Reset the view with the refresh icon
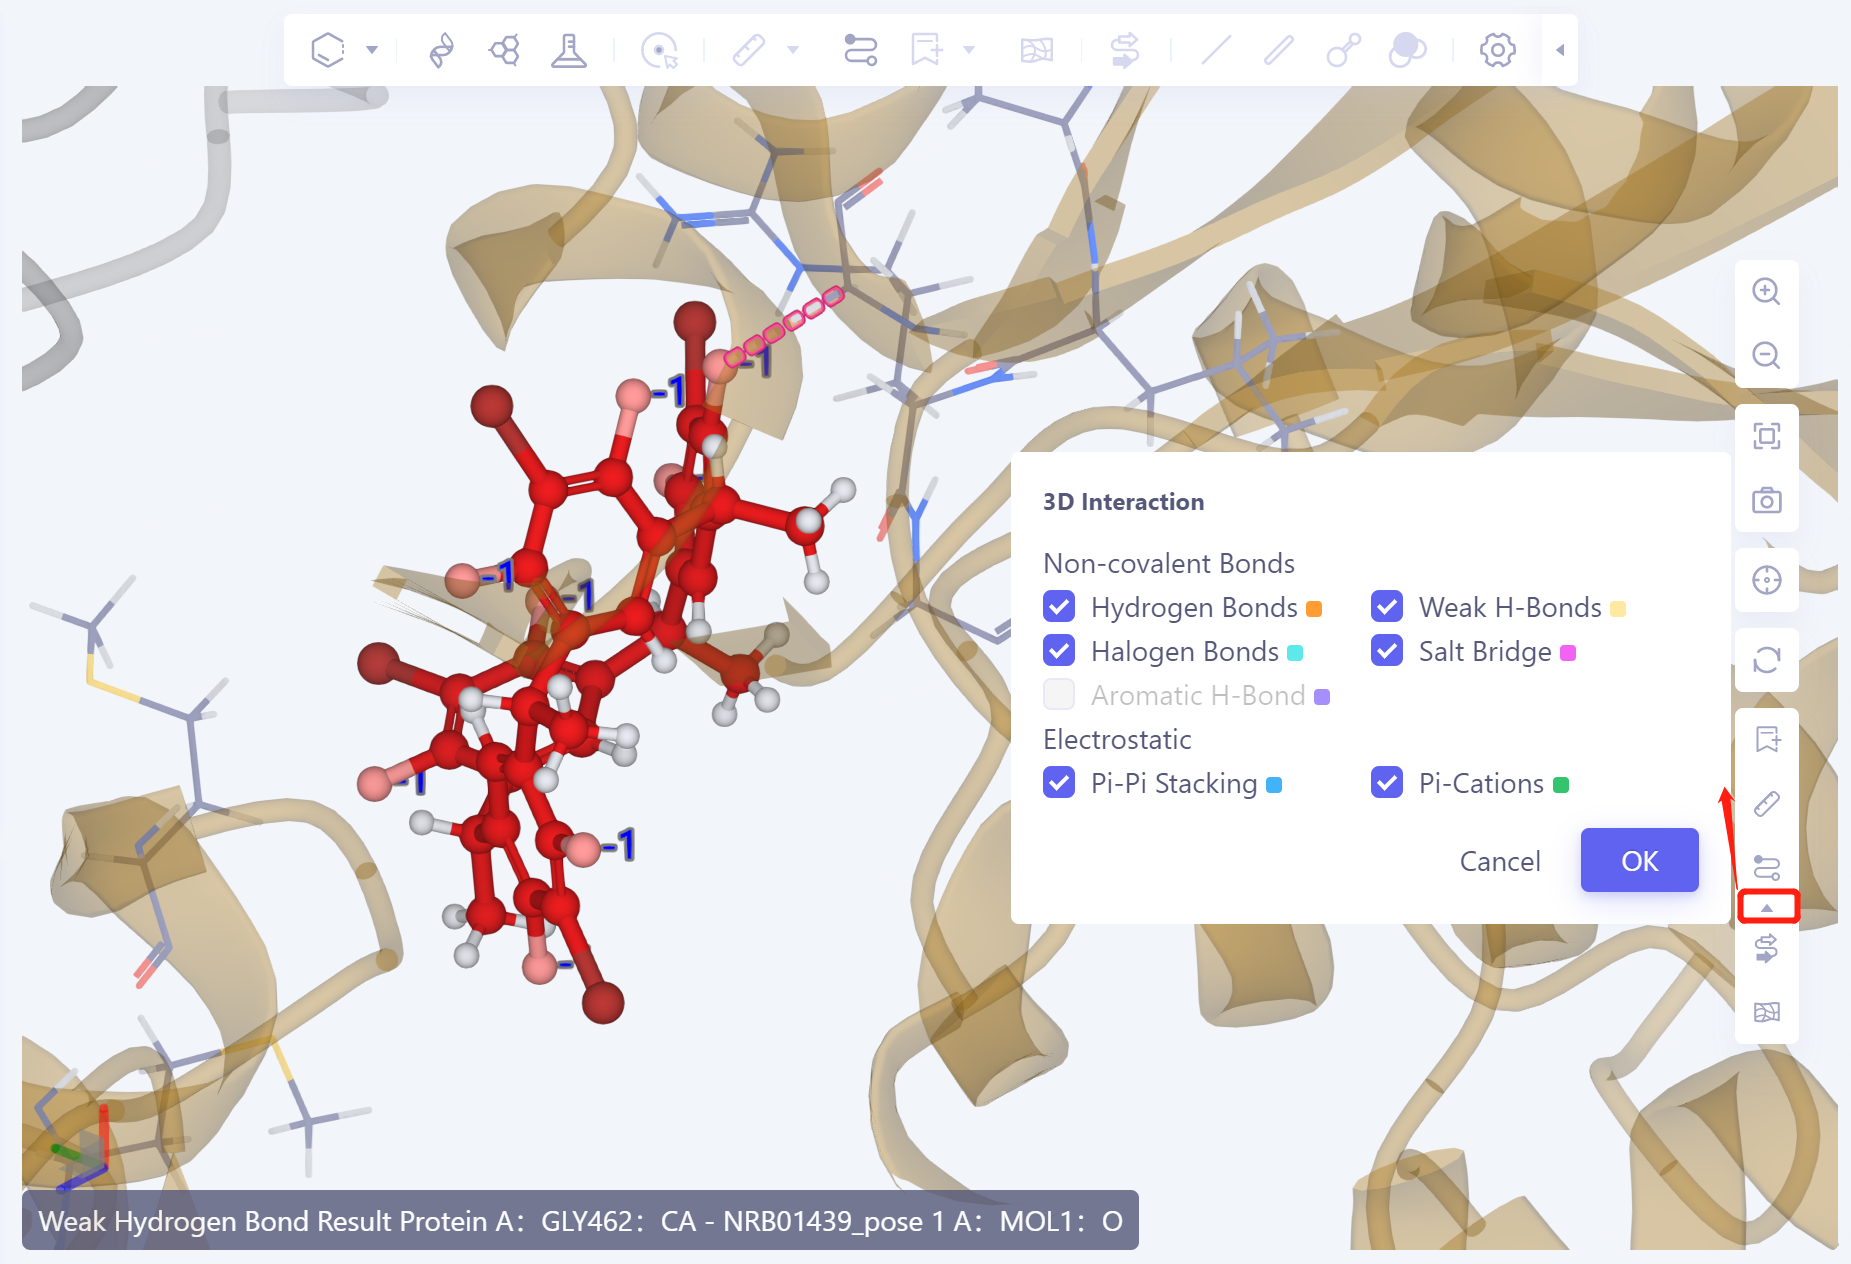The width and height of the screenshot is (1851, 1264). [1767, 661]
